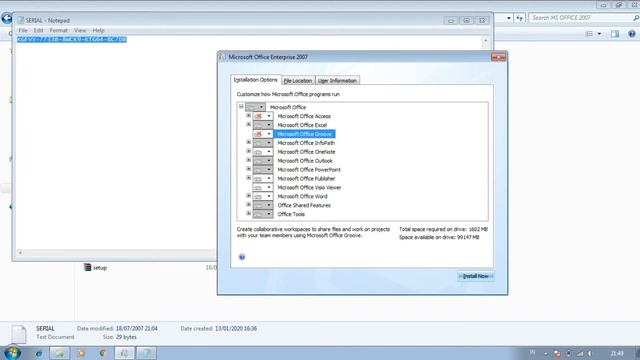Toggle the Explorer preview pane icon
Screen dimensions: 640x360
point(615,34)
